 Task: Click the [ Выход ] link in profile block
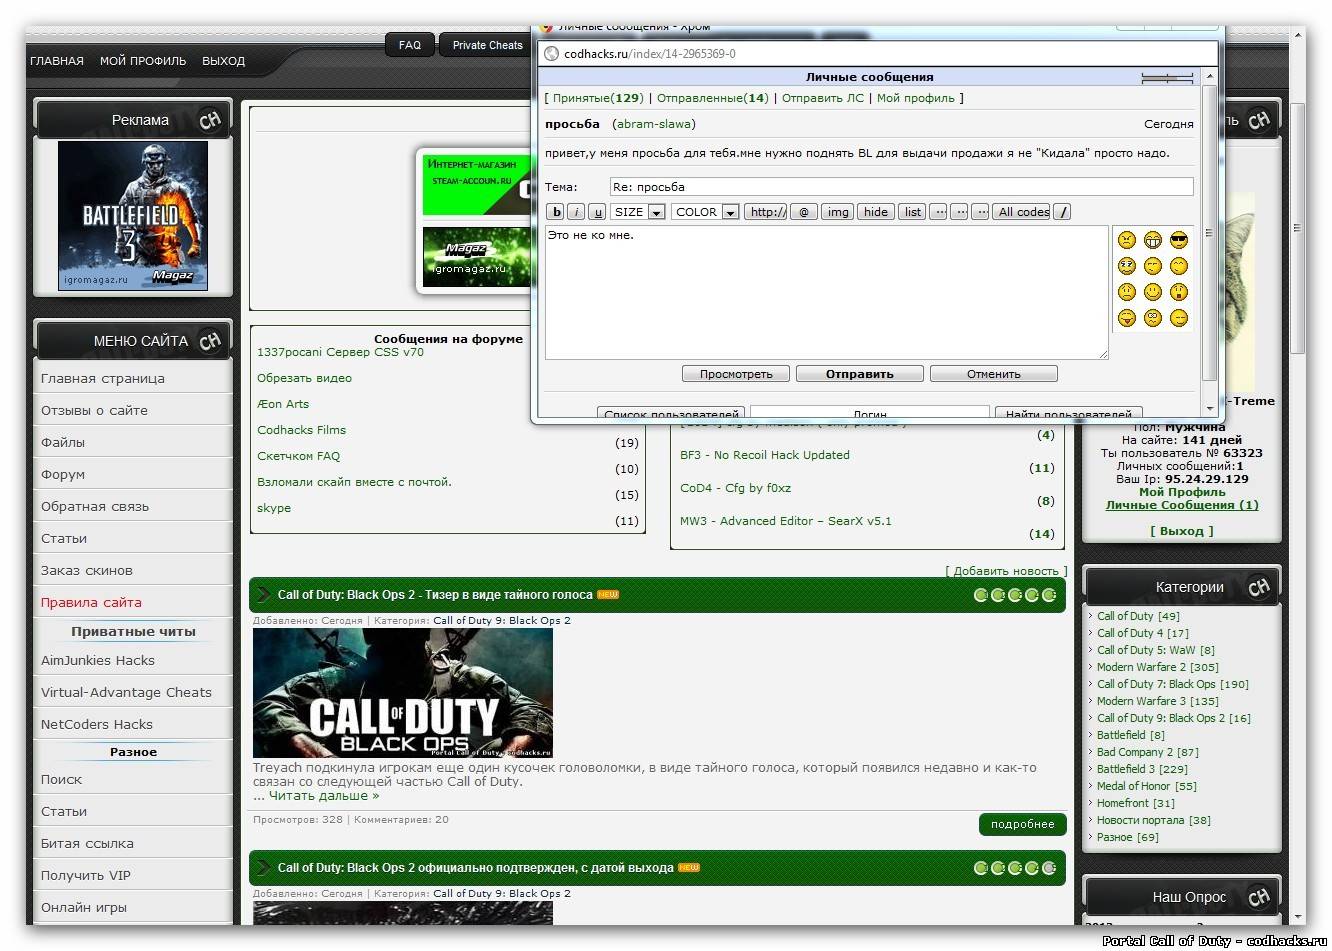(x=1182, y=531)
